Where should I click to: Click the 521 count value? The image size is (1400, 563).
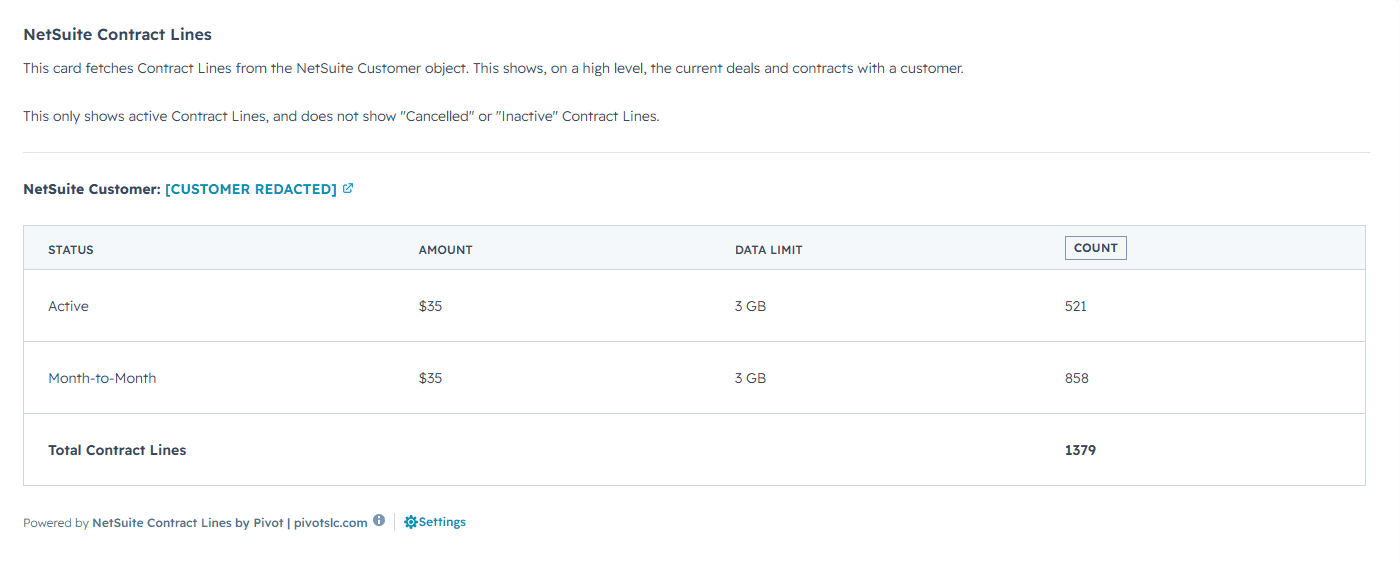[1076, 306]
